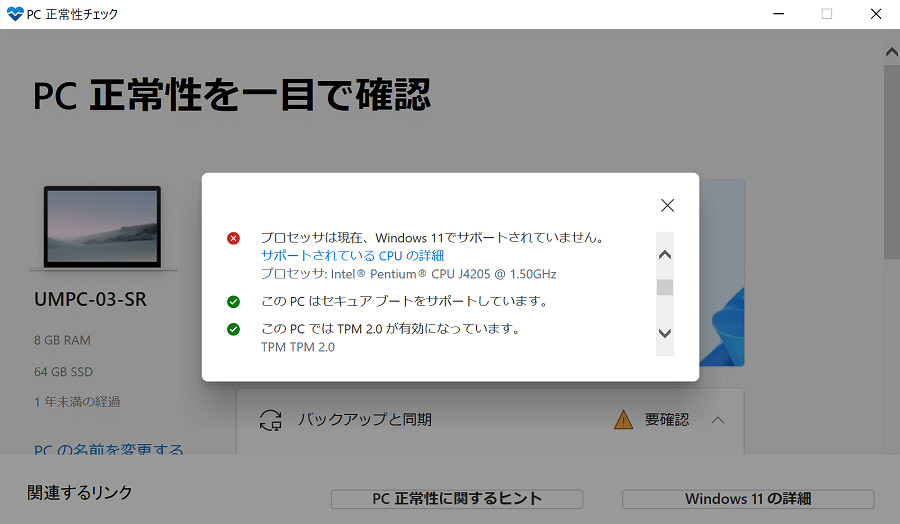Click the red error icon beside processor message
Viewport: 900px width, 524px height.
(233, 238)
